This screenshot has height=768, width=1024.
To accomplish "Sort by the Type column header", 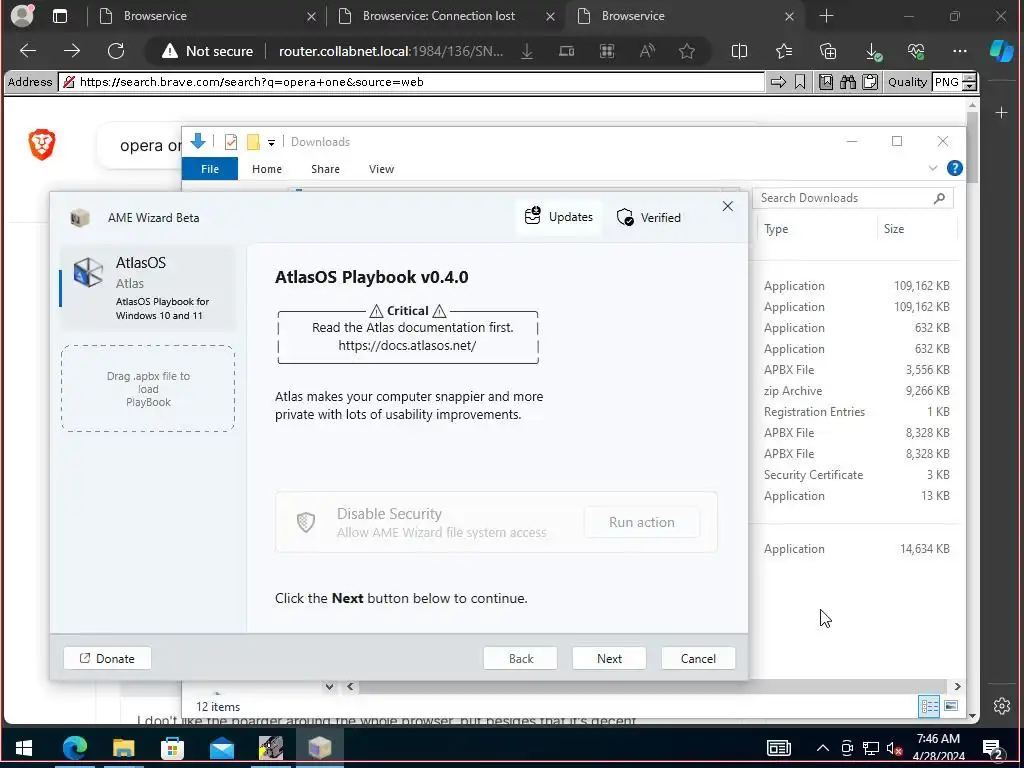I will pyautogui.click(x=776, y=229).
